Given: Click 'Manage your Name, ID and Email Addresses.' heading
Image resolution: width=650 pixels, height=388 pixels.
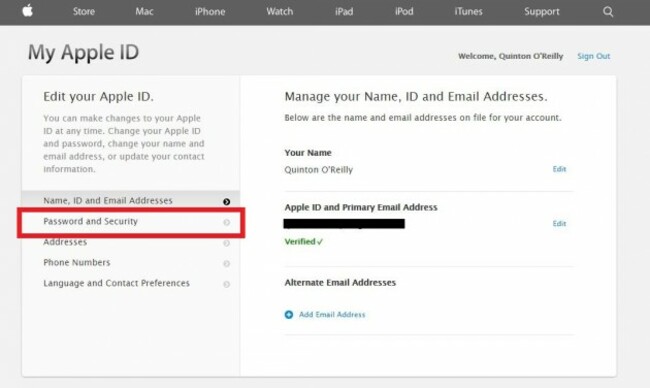Looking at the screenshot, I should 416,97.
